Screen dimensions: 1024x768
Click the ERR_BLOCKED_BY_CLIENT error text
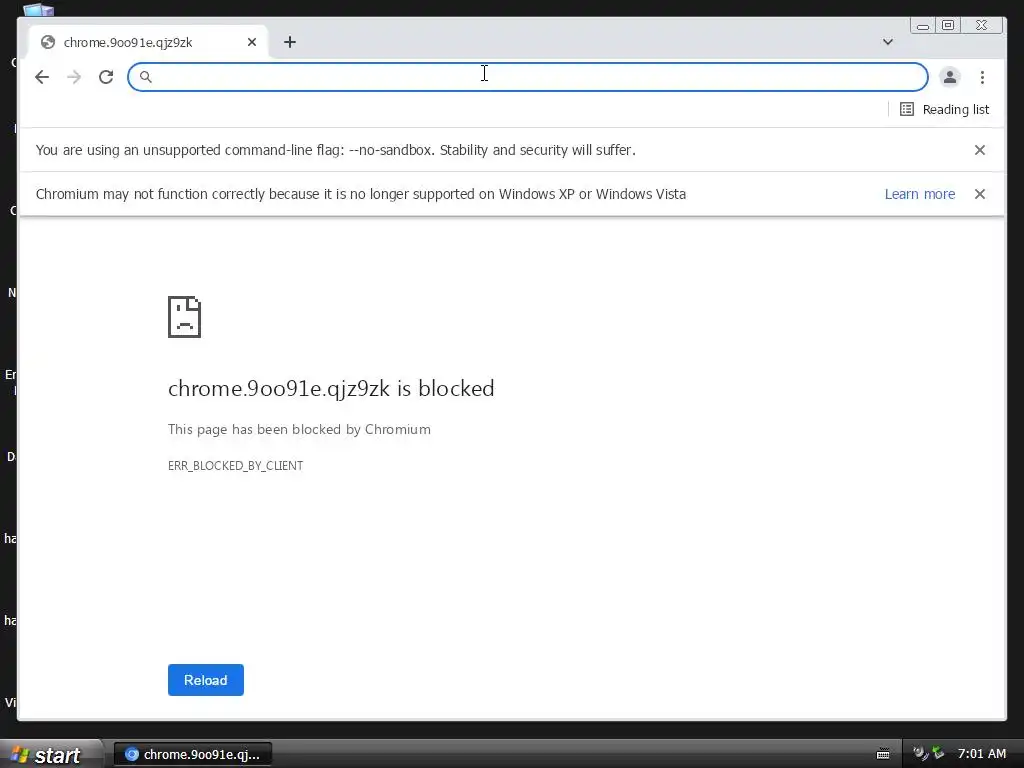point(235,466)
